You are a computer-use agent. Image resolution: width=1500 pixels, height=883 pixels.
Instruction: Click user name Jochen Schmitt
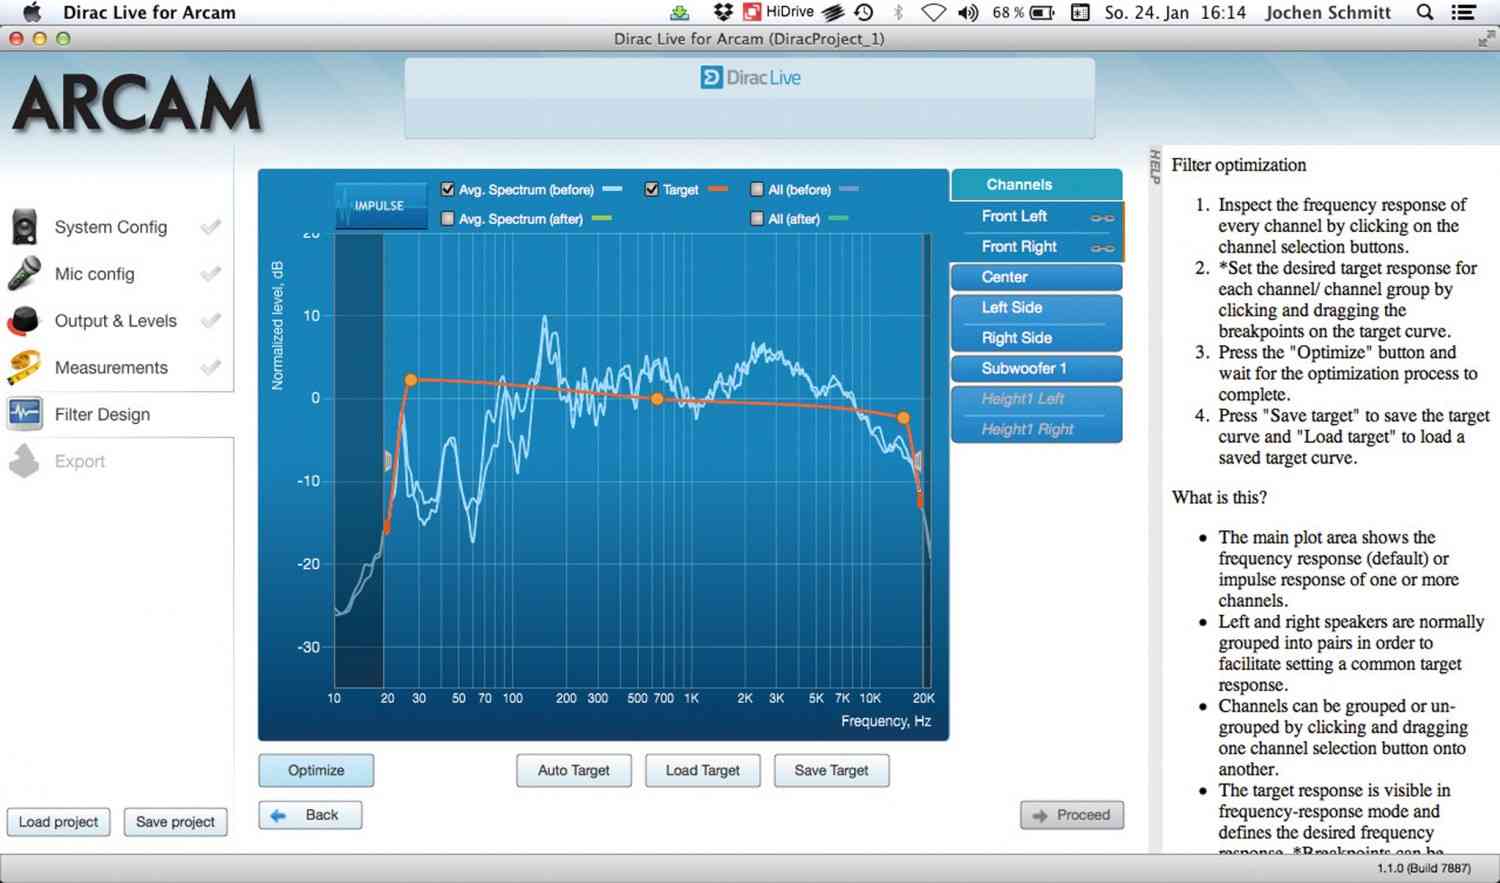tap(1328, 12)
